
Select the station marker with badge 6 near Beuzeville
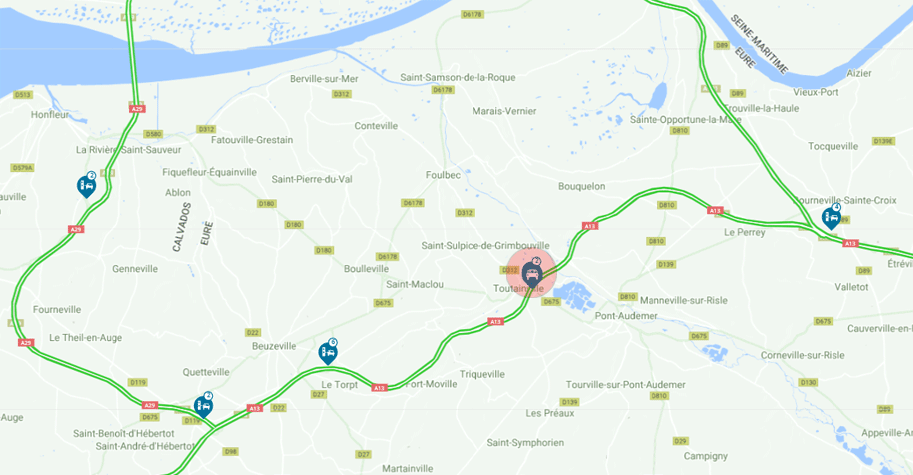328,352
